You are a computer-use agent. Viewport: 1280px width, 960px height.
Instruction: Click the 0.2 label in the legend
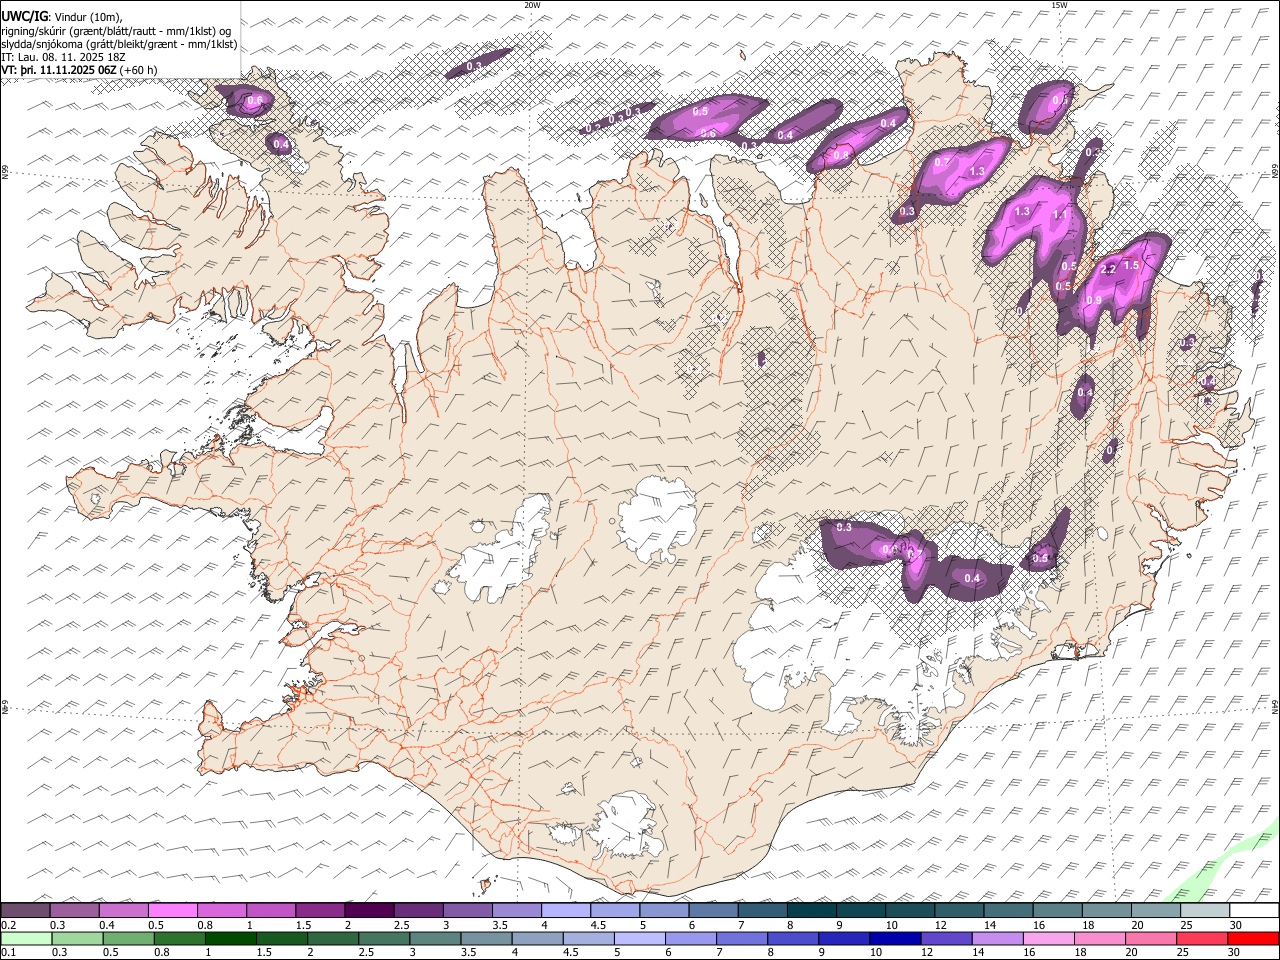9,925
